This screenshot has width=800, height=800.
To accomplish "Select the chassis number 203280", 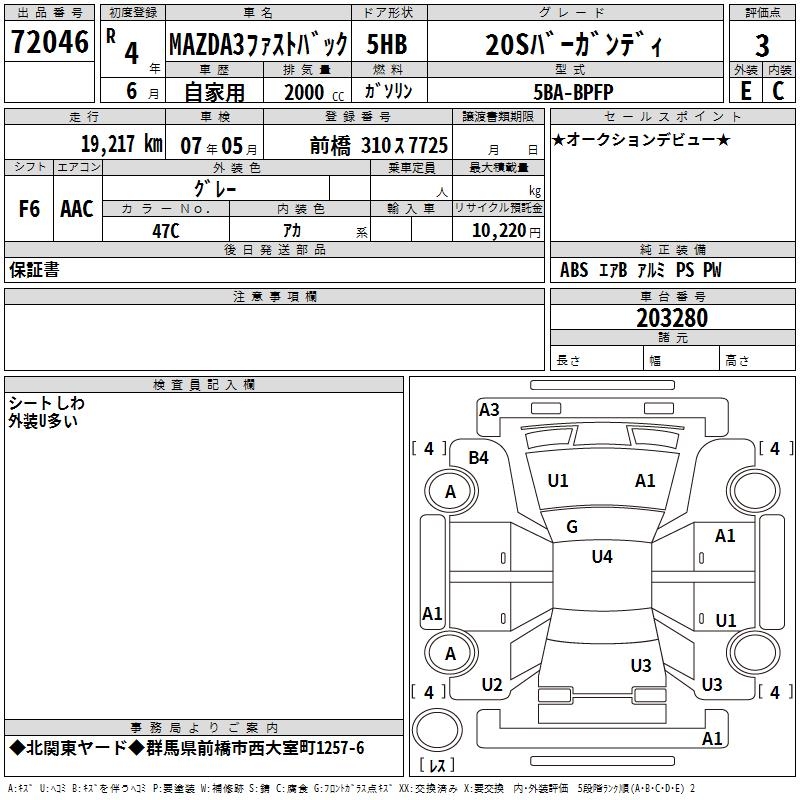I will pos(672,318).
